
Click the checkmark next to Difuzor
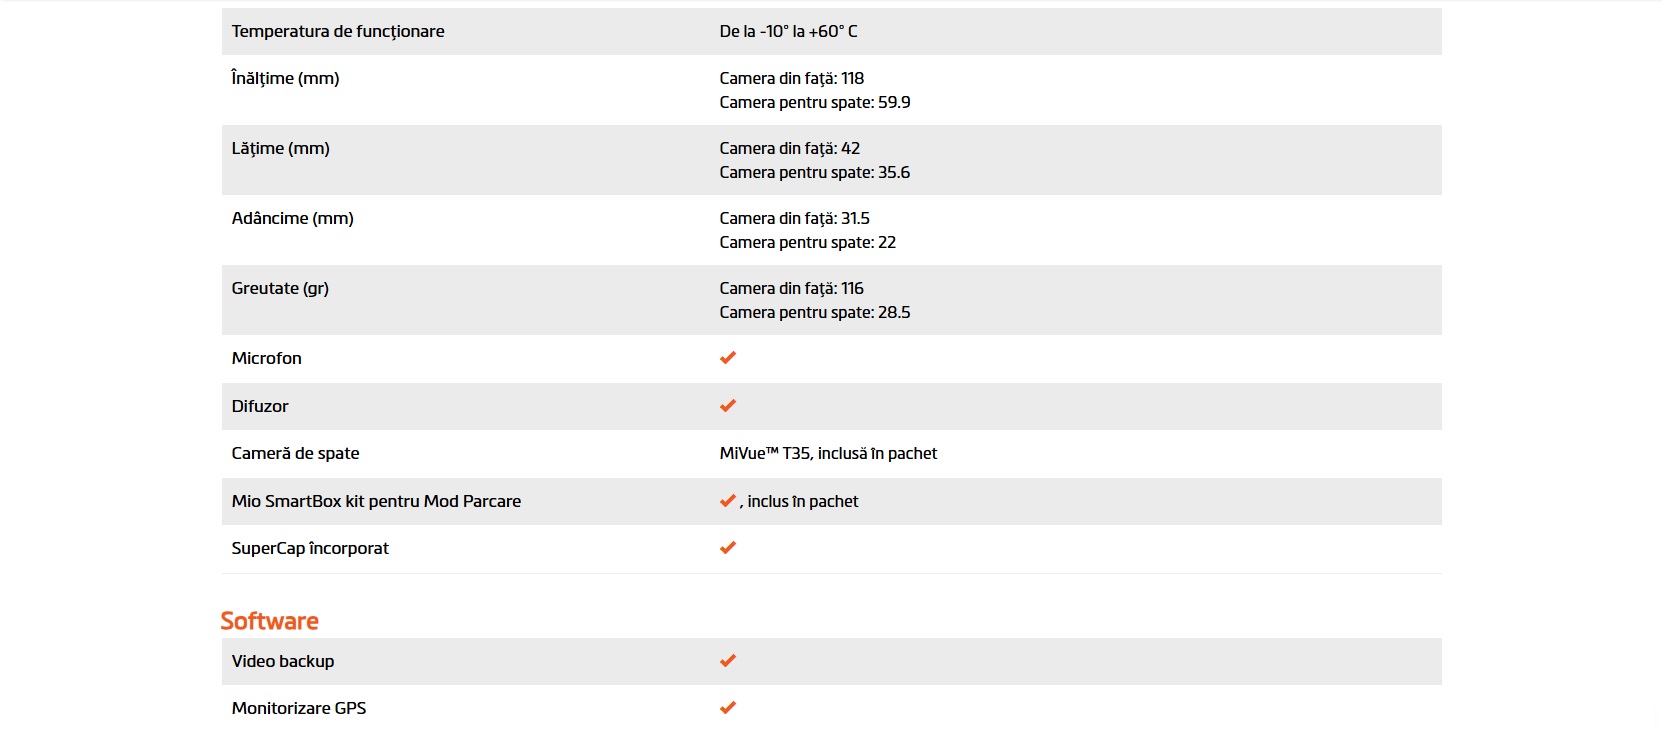(x=728, y=406)
